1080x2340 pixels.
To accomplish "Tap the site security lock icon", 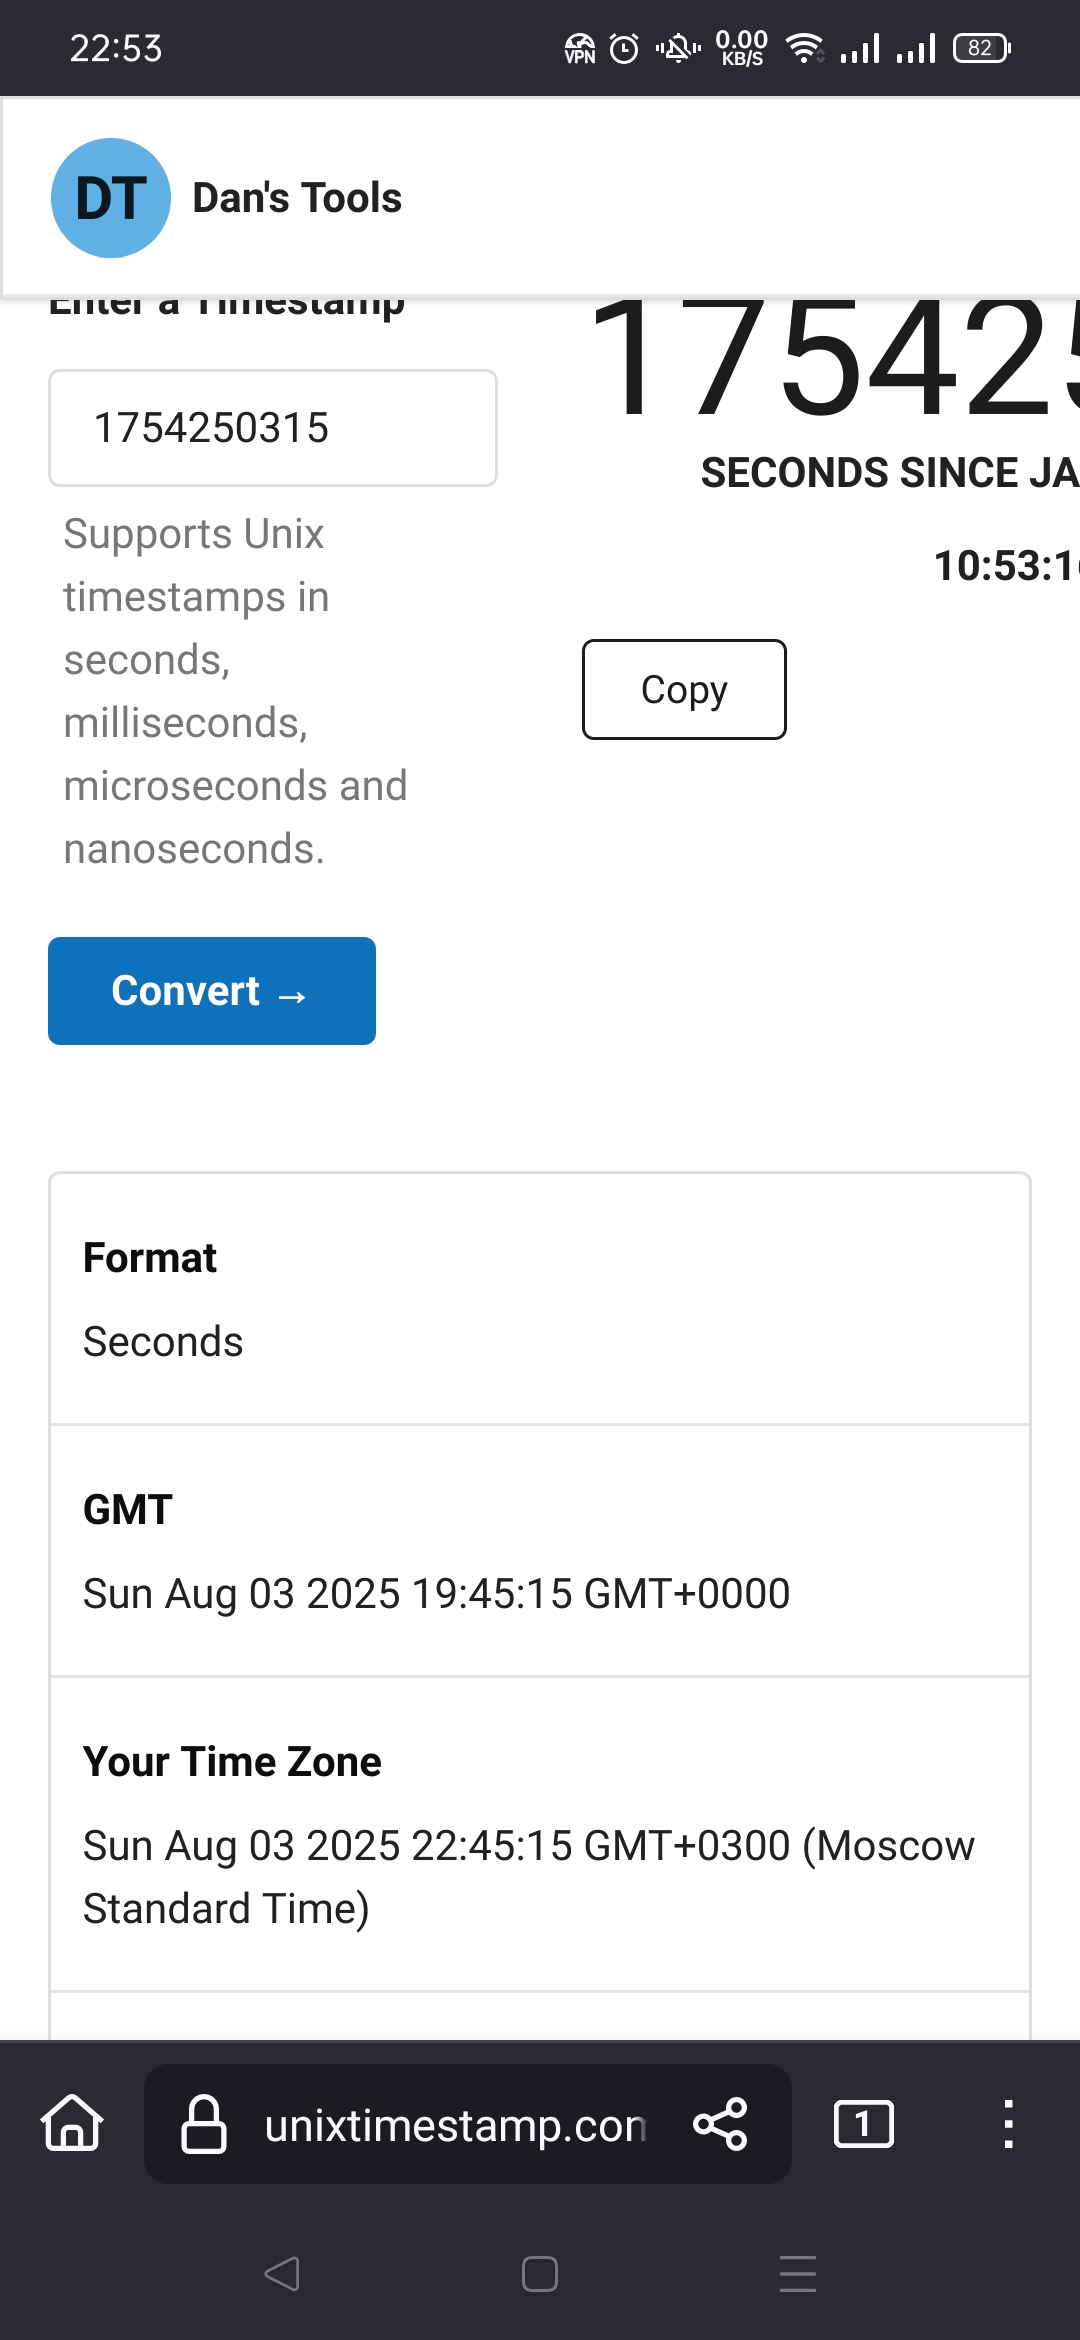I will 203,2123.
